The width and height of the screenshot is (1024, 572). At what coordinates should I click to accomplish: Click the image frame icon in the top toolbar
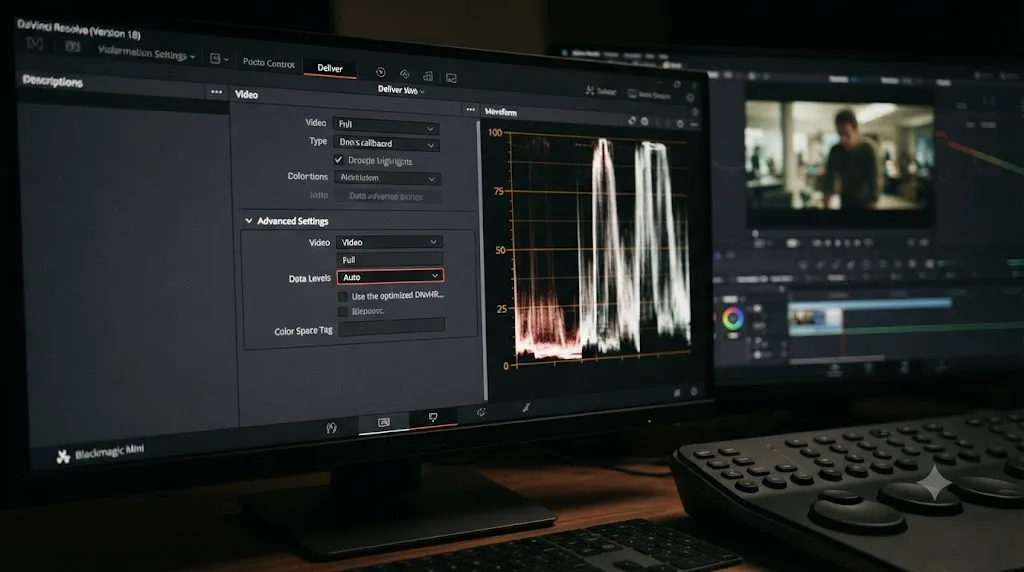451,78
